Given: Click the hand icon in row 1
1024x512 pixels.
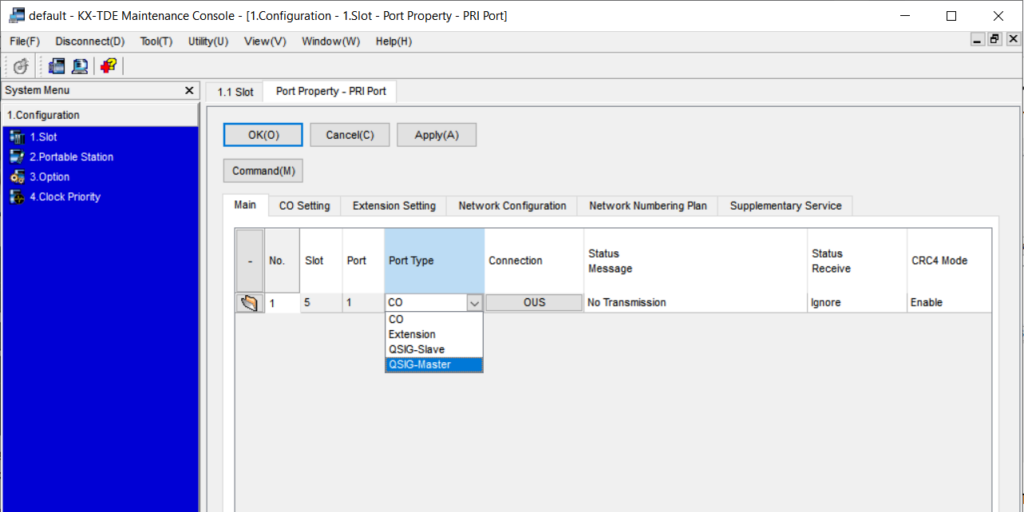Looking at the screenshot, I should pos(249,302).
